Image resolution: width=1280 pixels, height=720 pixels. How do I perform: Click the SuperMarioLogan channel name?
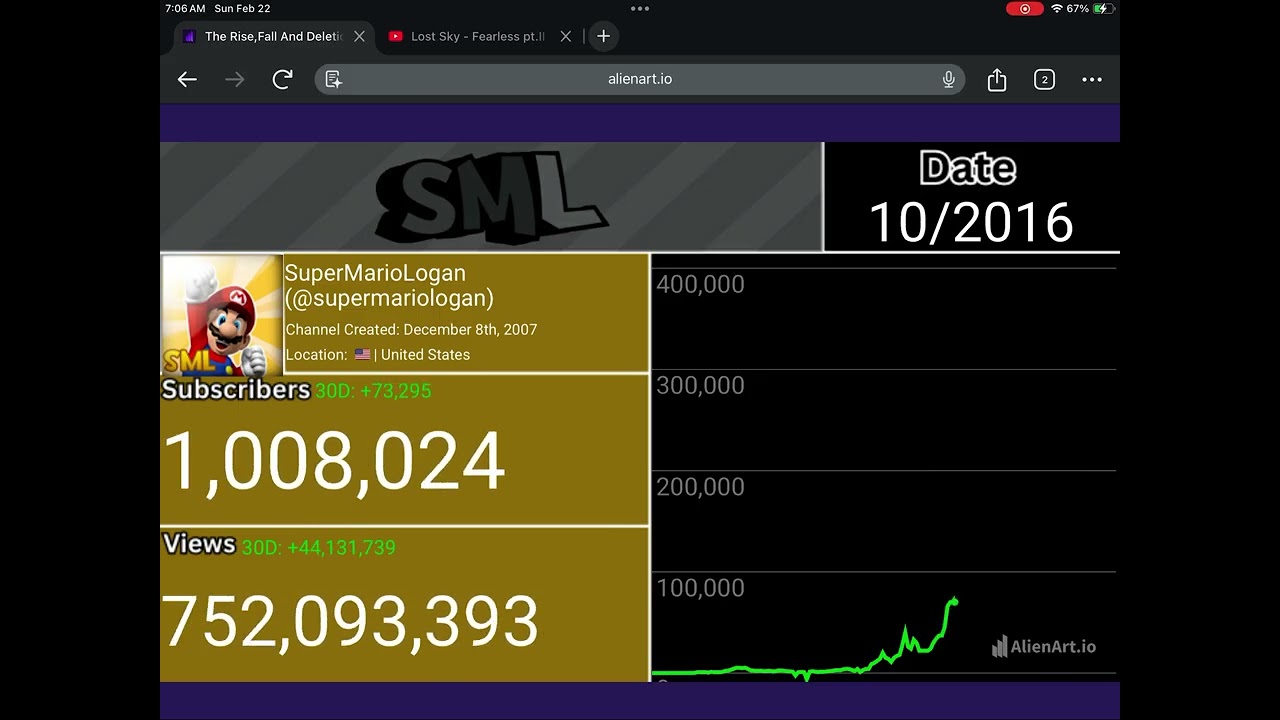click(375, 273)
